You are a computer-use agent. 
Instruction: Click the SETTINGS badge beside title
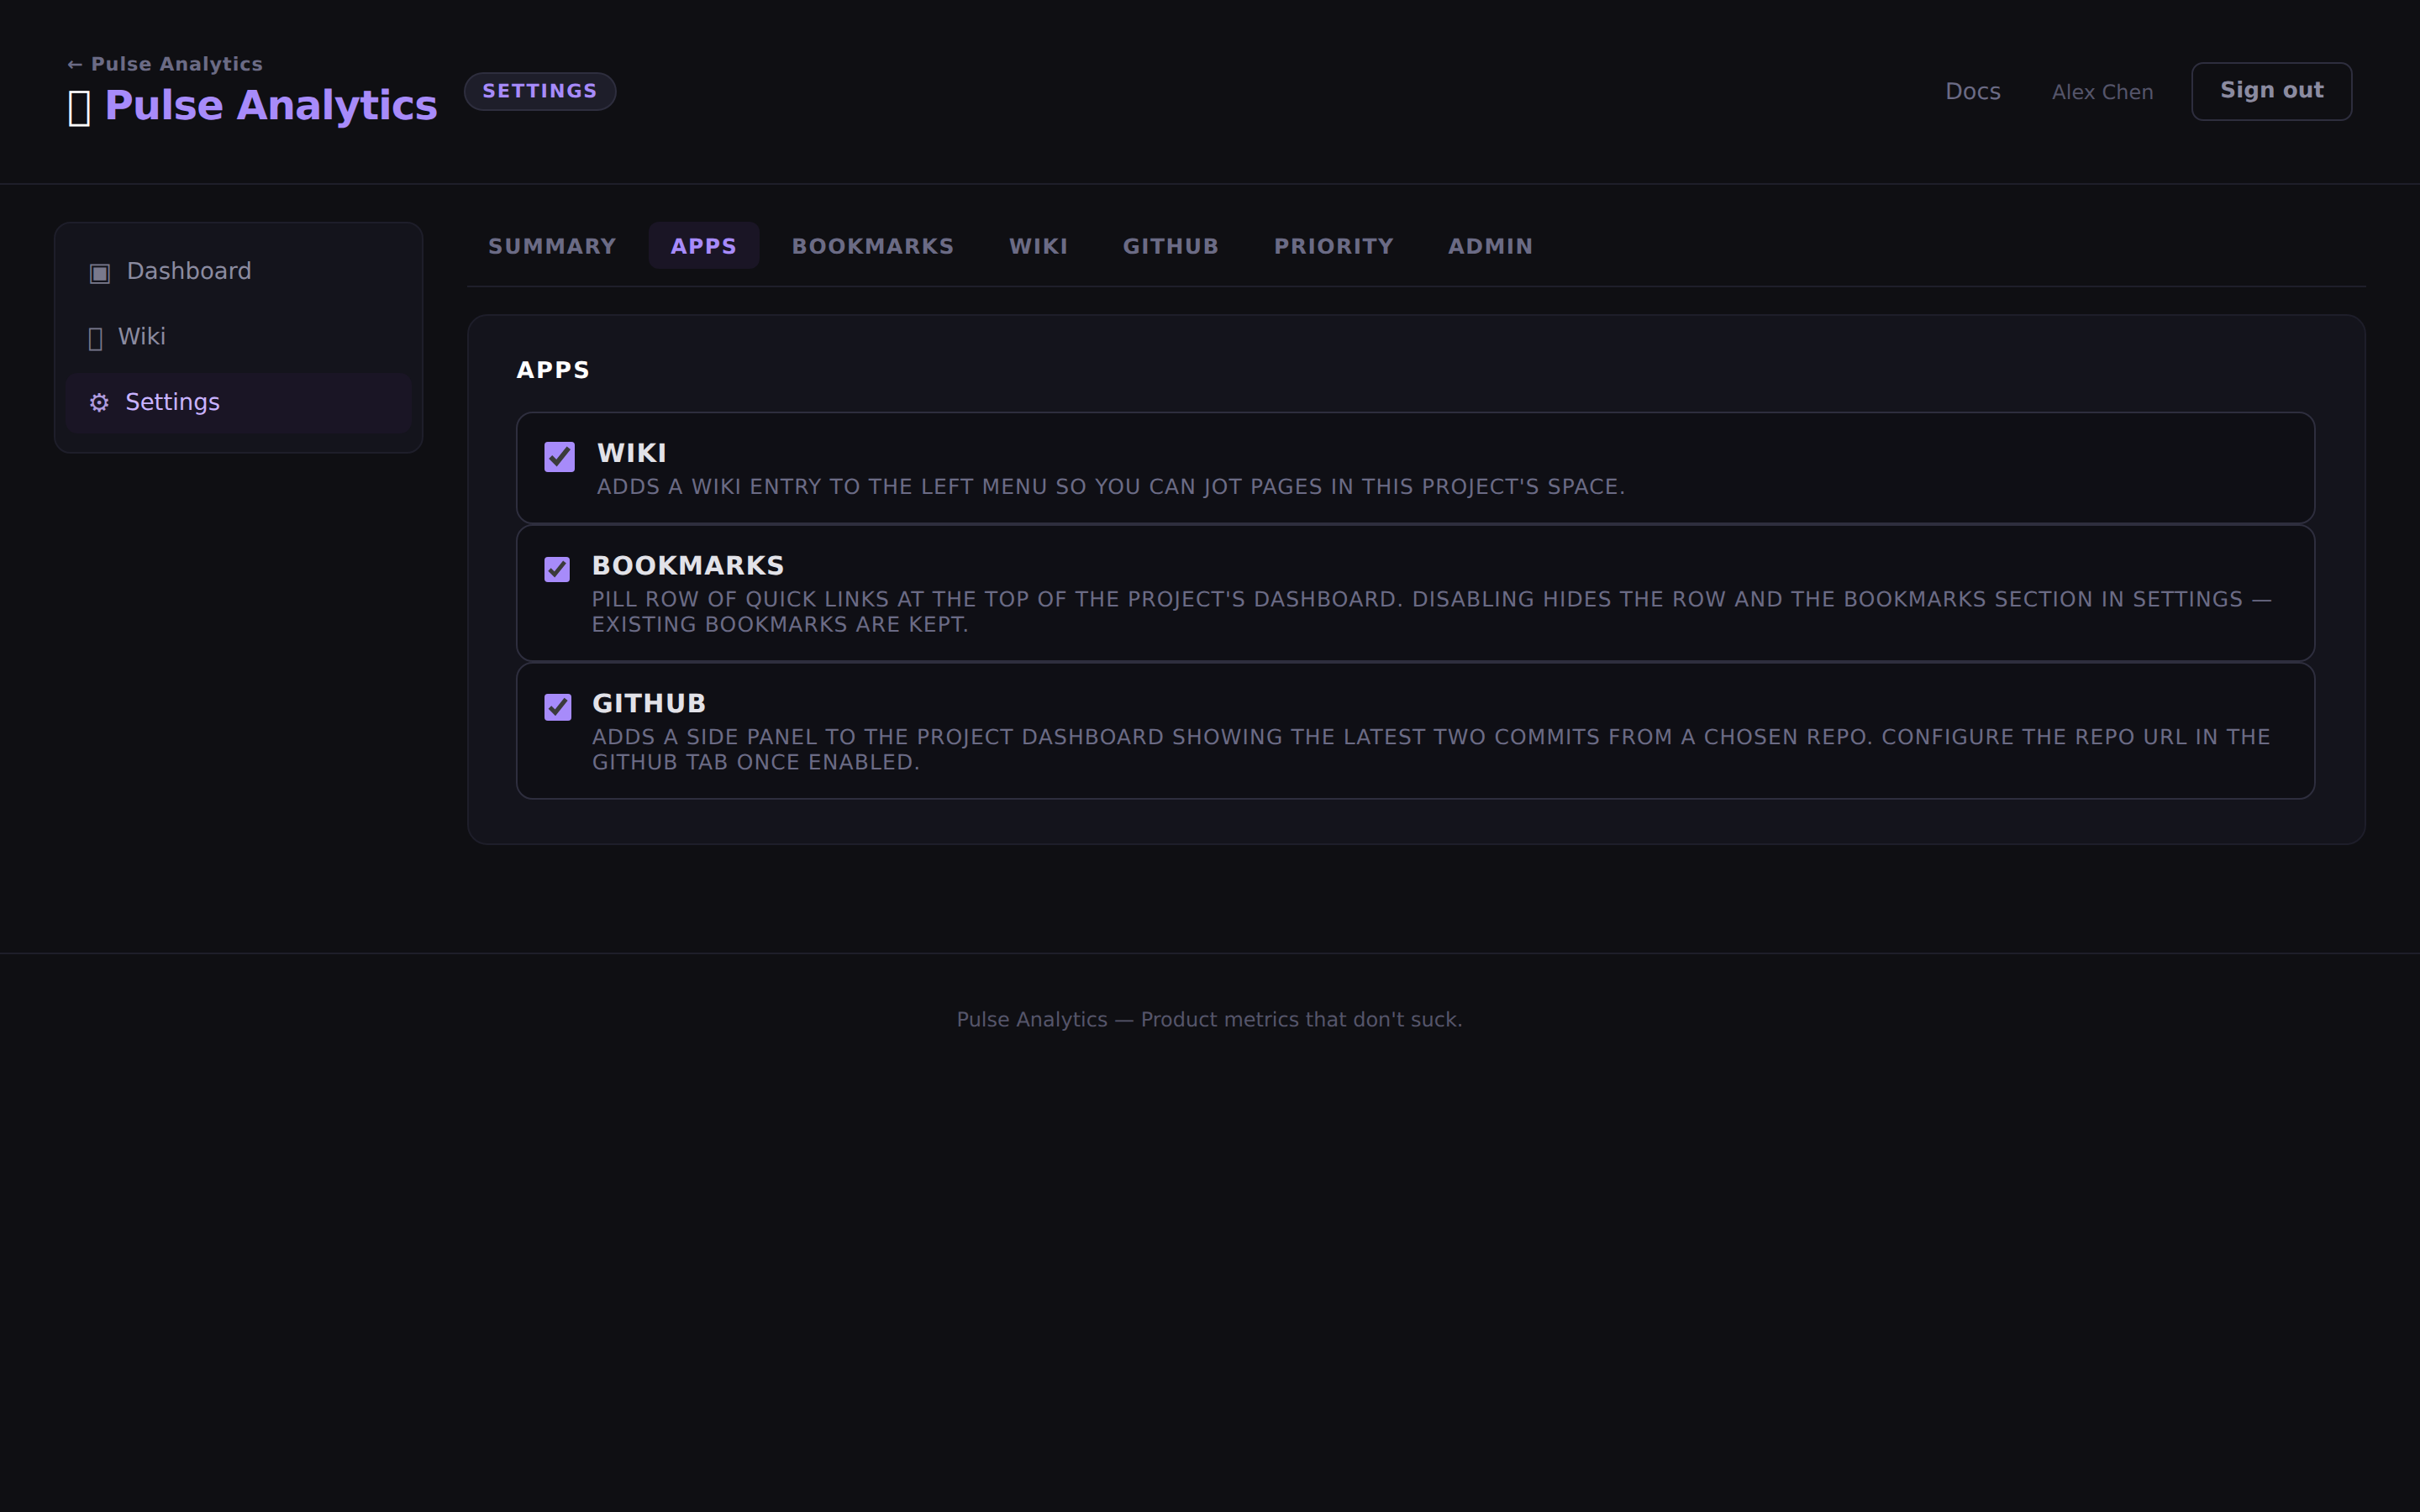(540, 91)
